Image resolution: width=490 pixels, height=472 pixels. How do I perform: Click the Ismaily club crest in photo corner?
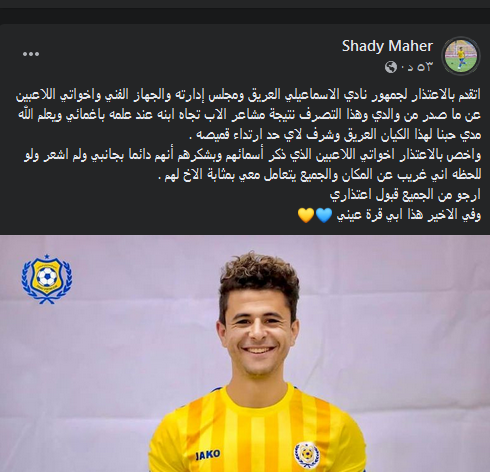47,279
